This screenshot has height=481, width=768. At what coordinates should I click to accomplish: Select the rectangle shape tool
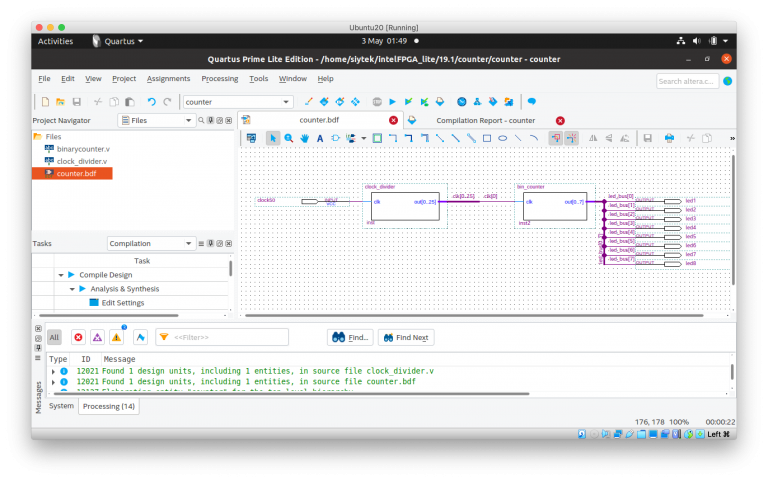click(487, 138)
